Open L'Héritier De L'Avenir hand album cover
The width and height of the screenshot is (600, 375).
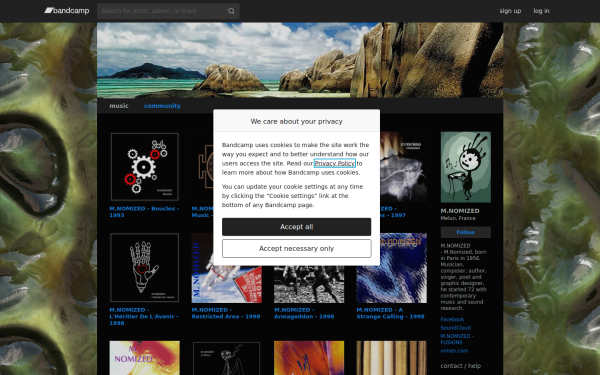point(144,268)
